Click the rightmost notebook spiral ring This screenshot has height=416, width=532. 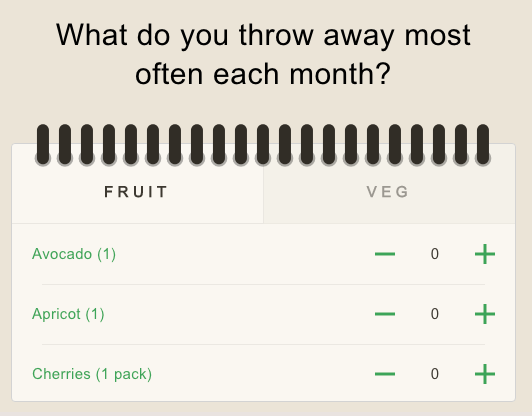483,145
